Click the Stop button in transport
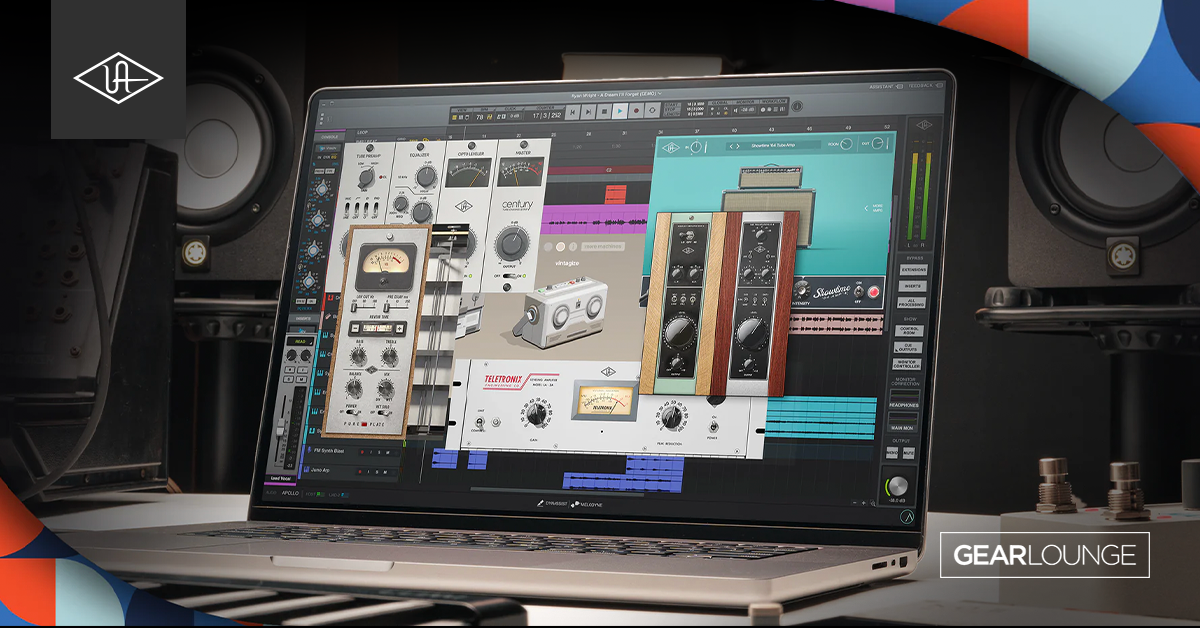Screen dimensions: 1200x628 (604, 111)
